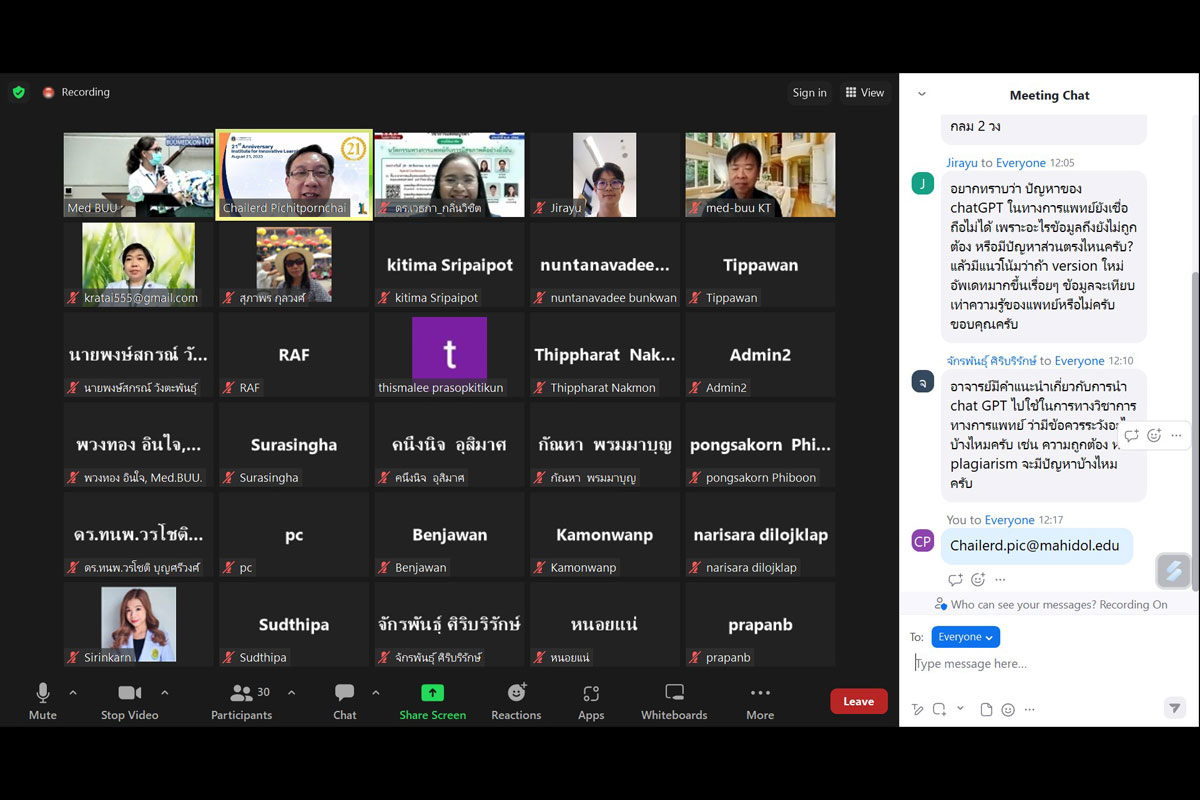This screenshot has width=1200, height=800.
Task: Open the emoji picker in chat composer
Action: pyautogui.click(x=1008, y=709)
